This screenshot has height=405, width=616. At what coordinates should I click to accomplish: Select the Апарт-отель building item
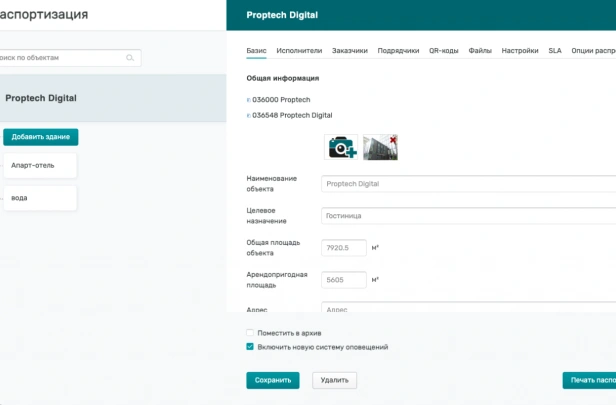(40, 165)
